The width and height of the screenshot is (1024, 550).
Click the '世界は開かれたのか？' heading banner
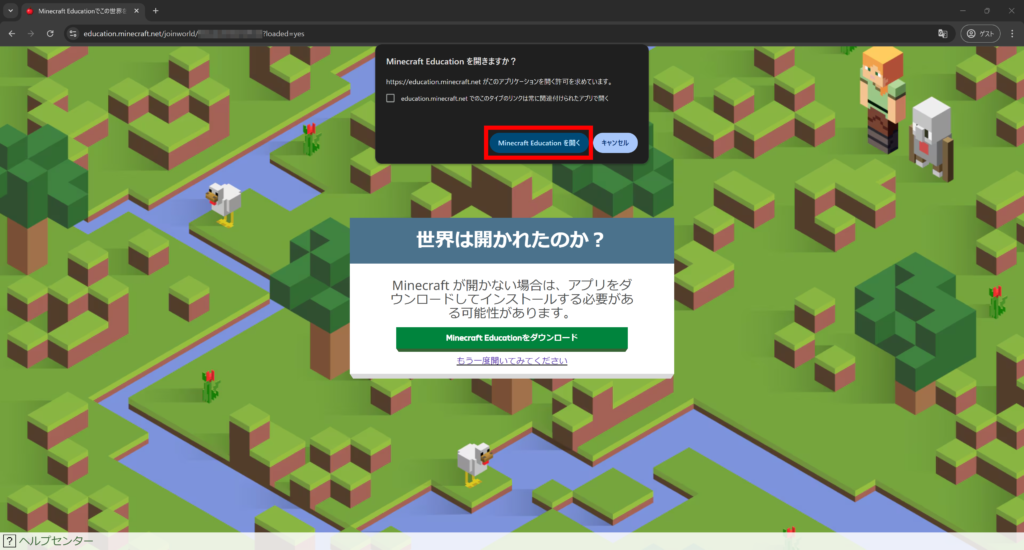pyautogui.click(x=511, y=240)
